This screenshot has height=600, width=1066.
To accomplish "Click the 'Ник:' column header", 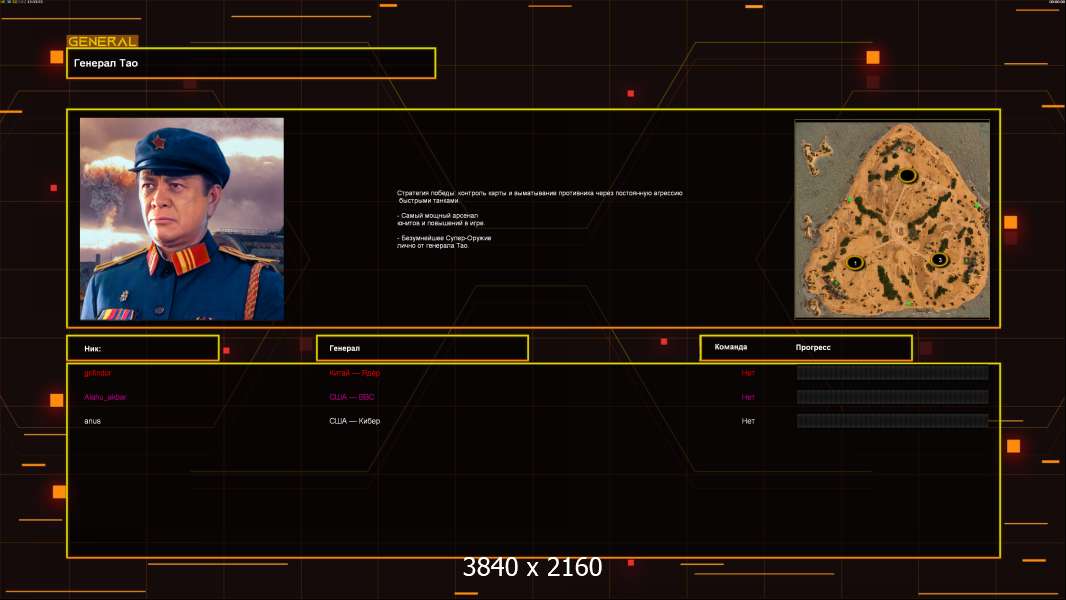I will coord(143,348).
